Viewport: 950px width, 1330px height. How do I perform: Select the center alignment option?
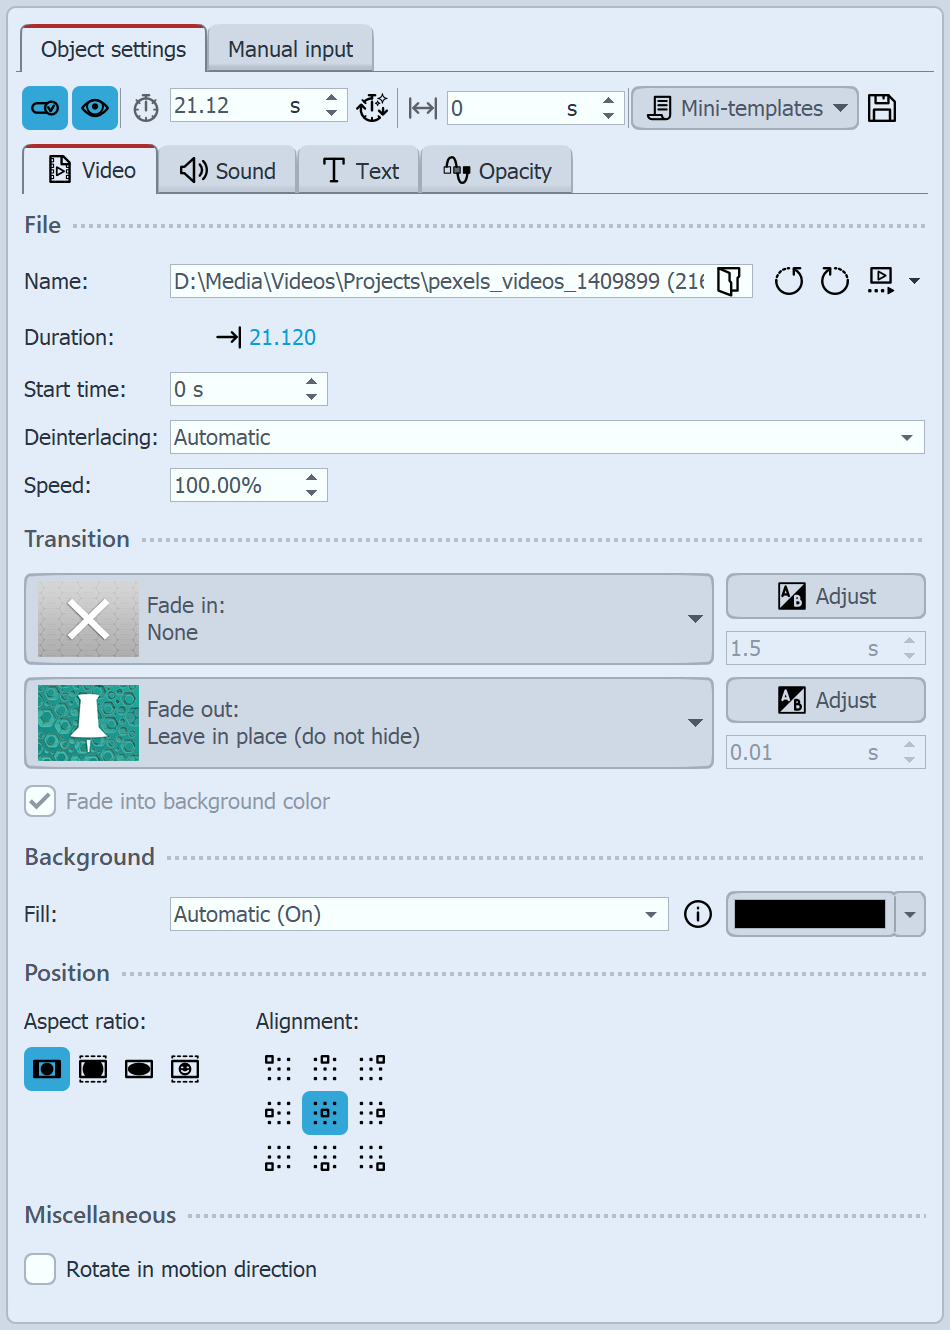pos(324,1112)
